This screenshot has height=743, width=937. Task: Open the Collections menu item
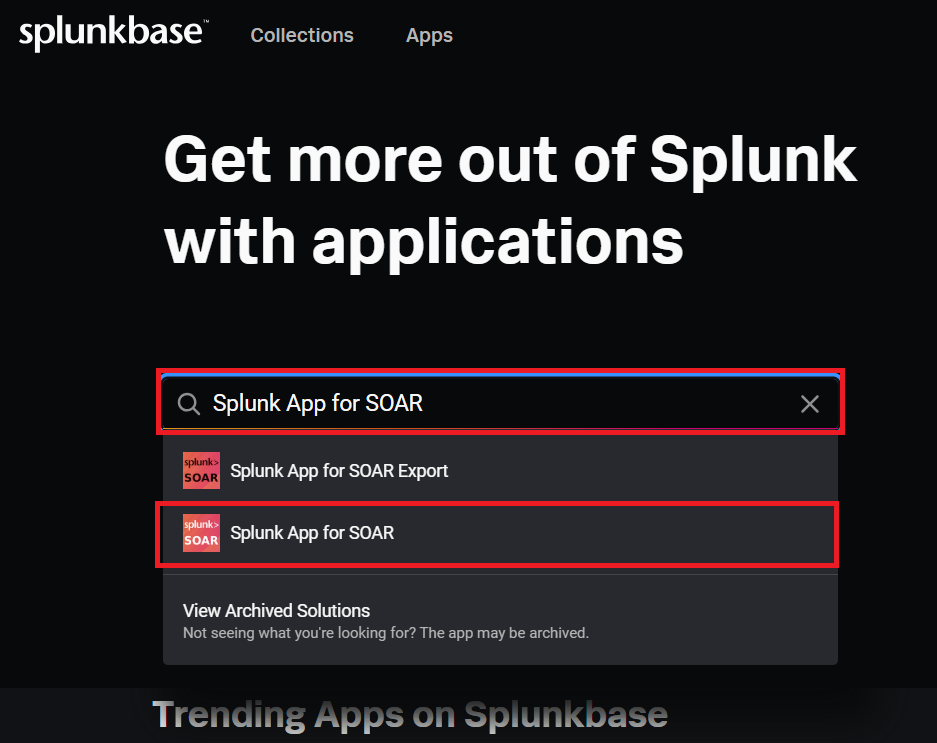pos(302,35)
